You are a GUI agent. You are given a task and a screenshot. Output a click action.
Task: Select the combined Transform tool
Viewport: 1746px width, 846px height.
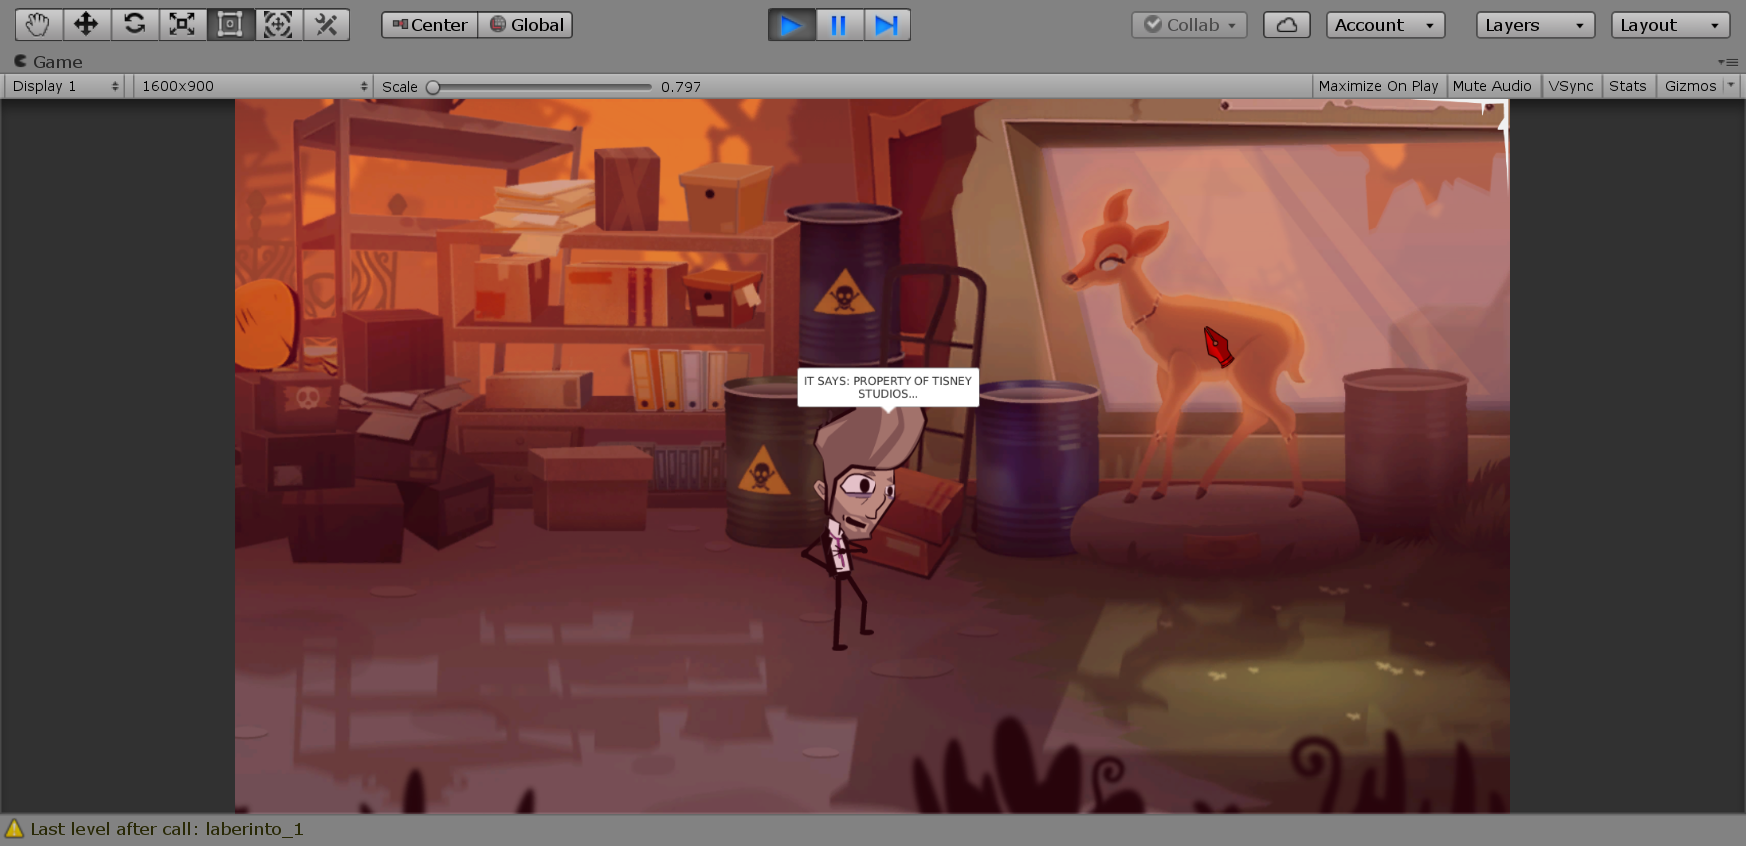(x=278, y=25)
